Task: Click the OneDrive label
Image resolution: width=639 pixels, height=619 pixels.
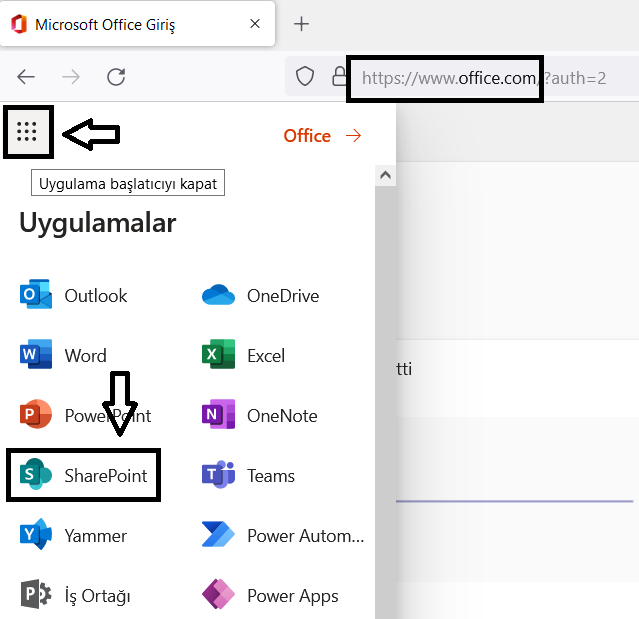Action: pos(283,296)
